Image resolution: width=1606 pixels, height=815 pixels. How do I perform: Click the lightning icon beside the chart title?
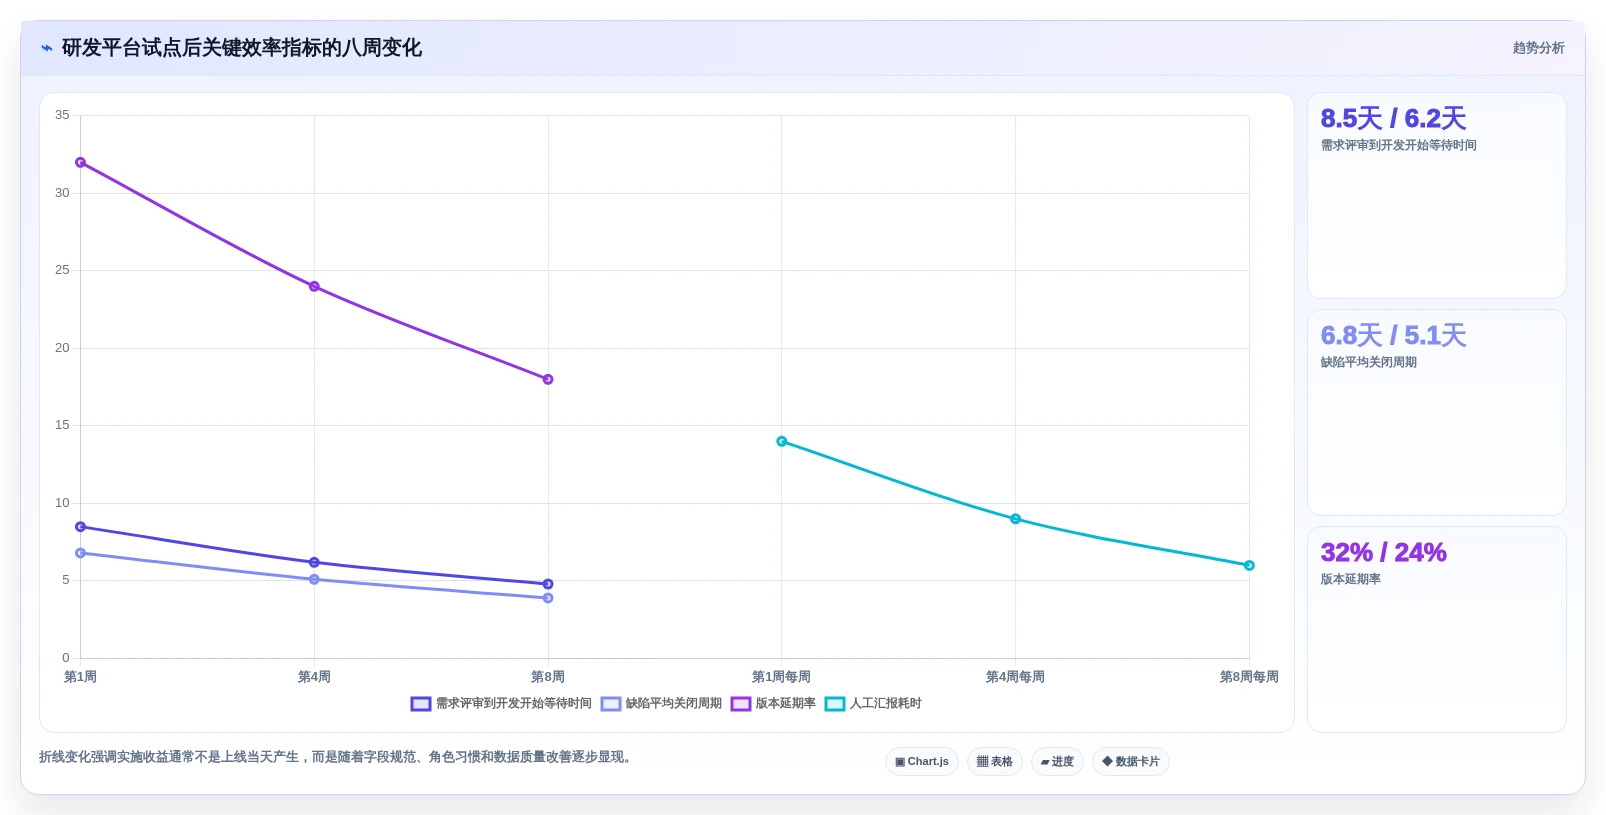pos(47,48)
